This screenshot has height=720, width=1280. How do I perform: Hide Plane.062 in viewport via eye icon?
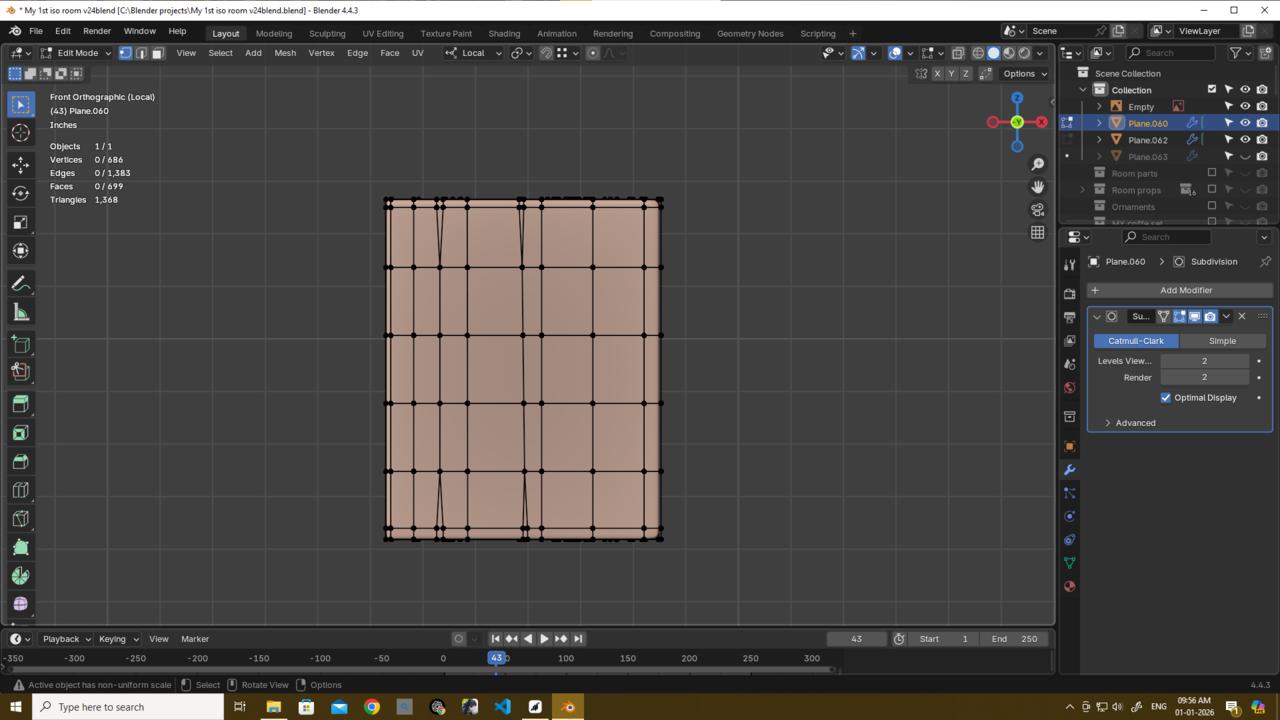[x=1245, y=140]
